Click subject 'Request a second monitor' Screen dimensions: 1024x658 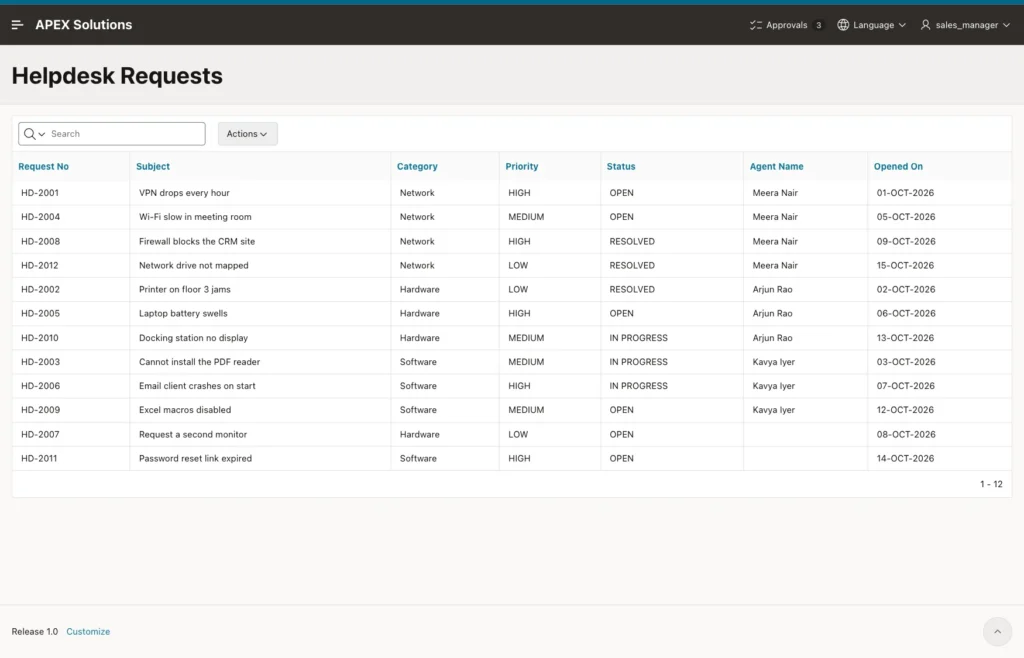pos(193,434)
